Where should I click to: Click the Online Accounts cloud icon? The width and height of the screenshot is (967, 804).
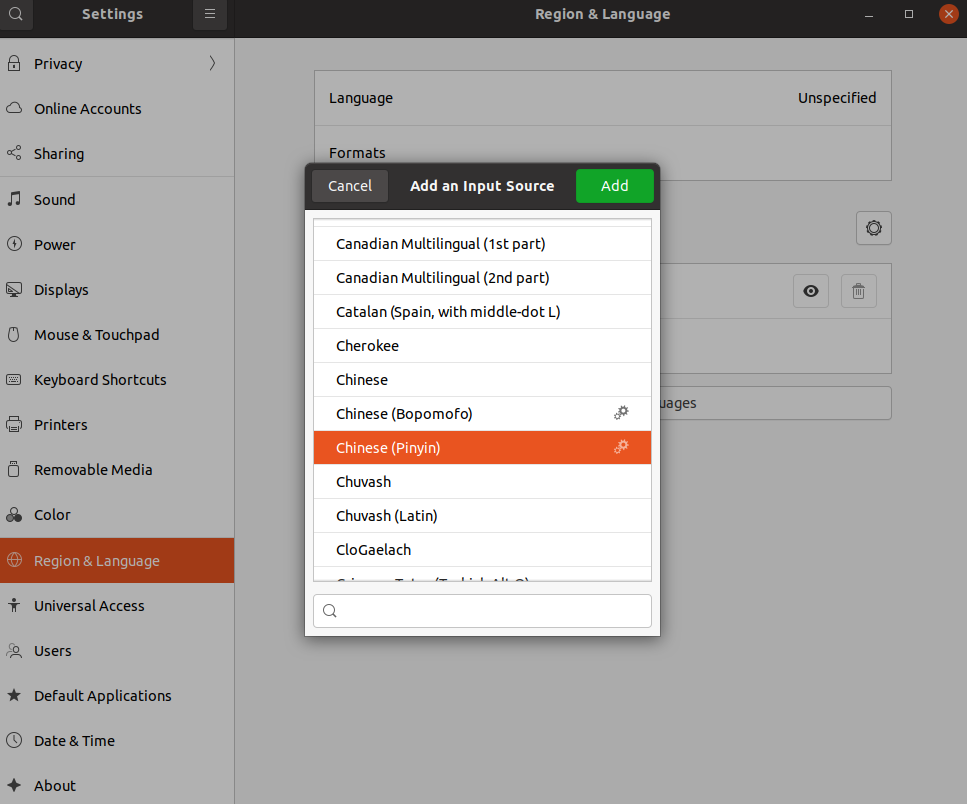tap(14, 109)
